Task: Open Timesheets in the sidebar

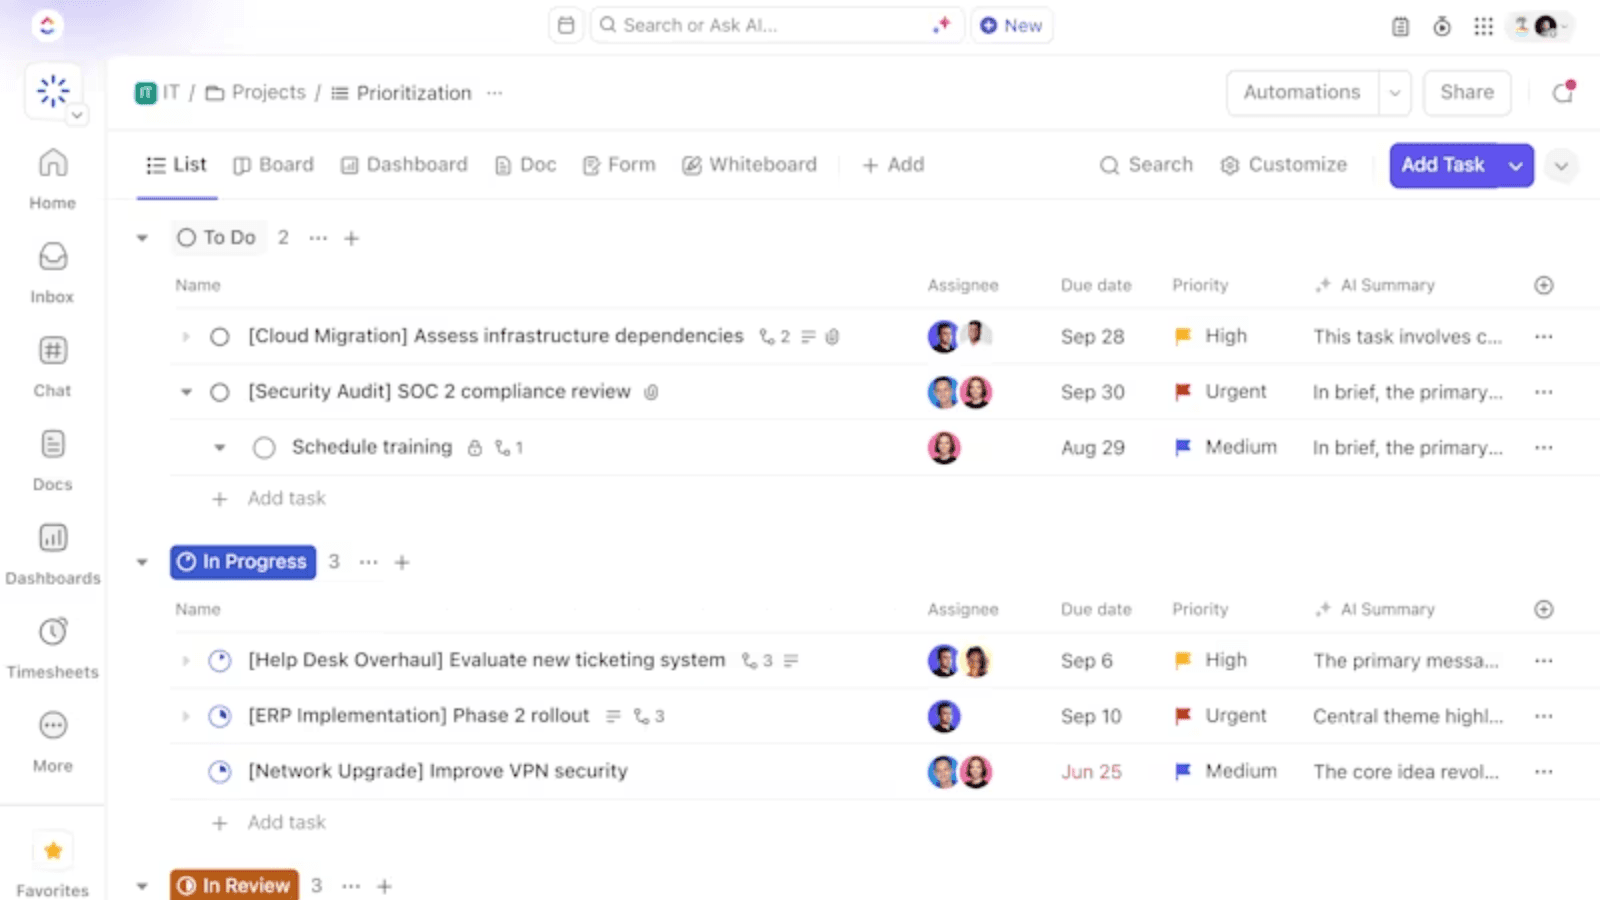Action: click(x=52, y=649)
